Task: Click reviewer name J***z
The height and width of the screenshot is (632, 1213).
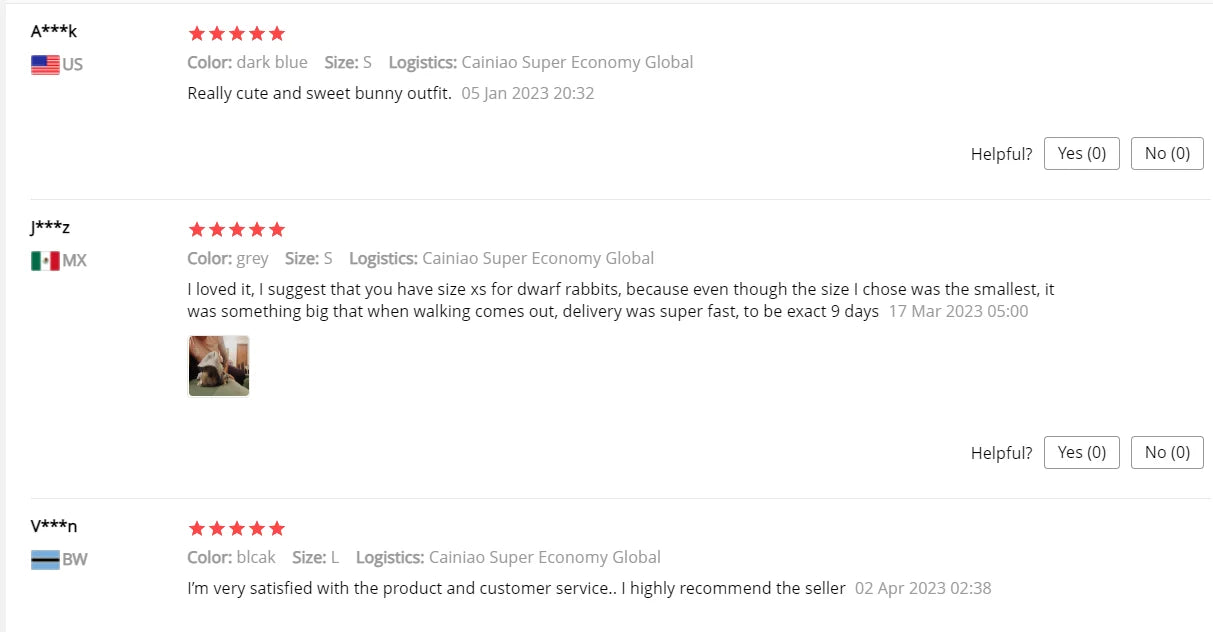Action: click(50, 227)
